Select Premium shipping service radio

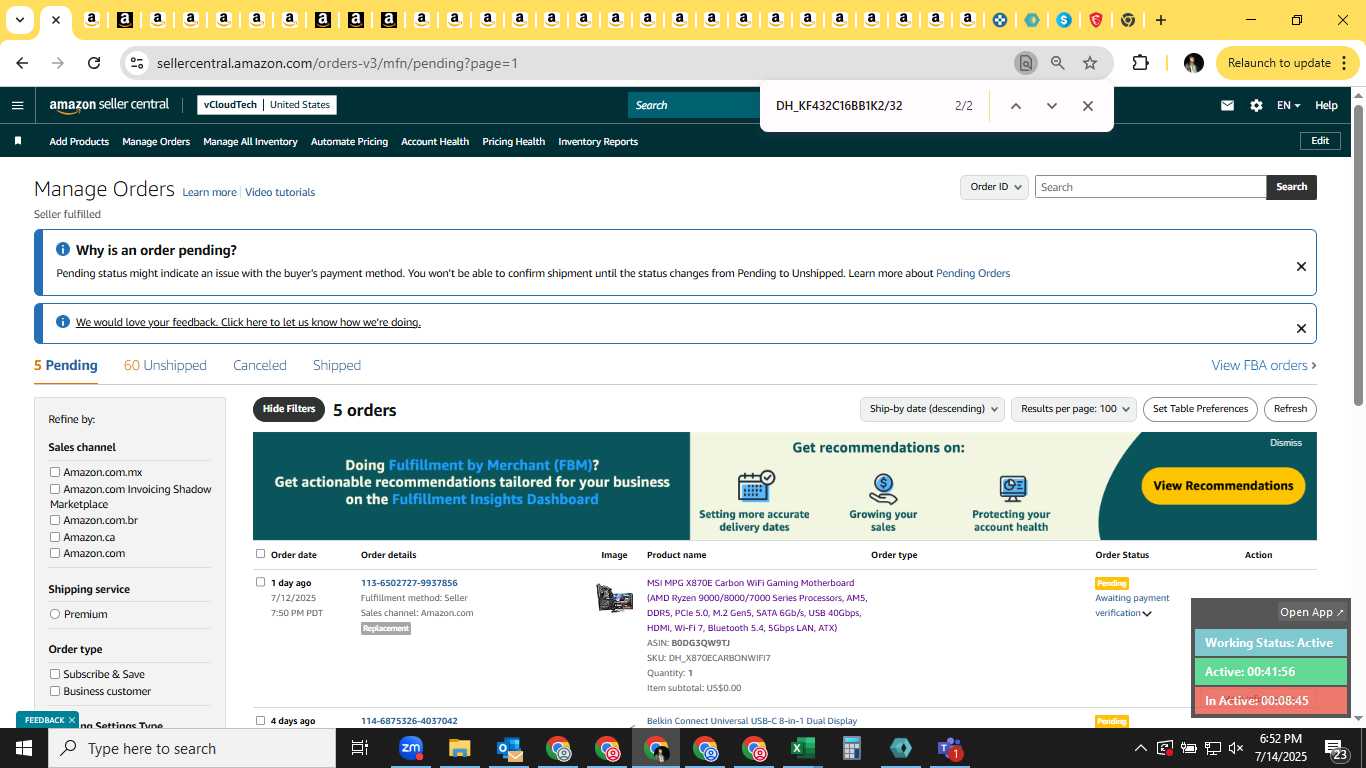click(x=55, y=614)
